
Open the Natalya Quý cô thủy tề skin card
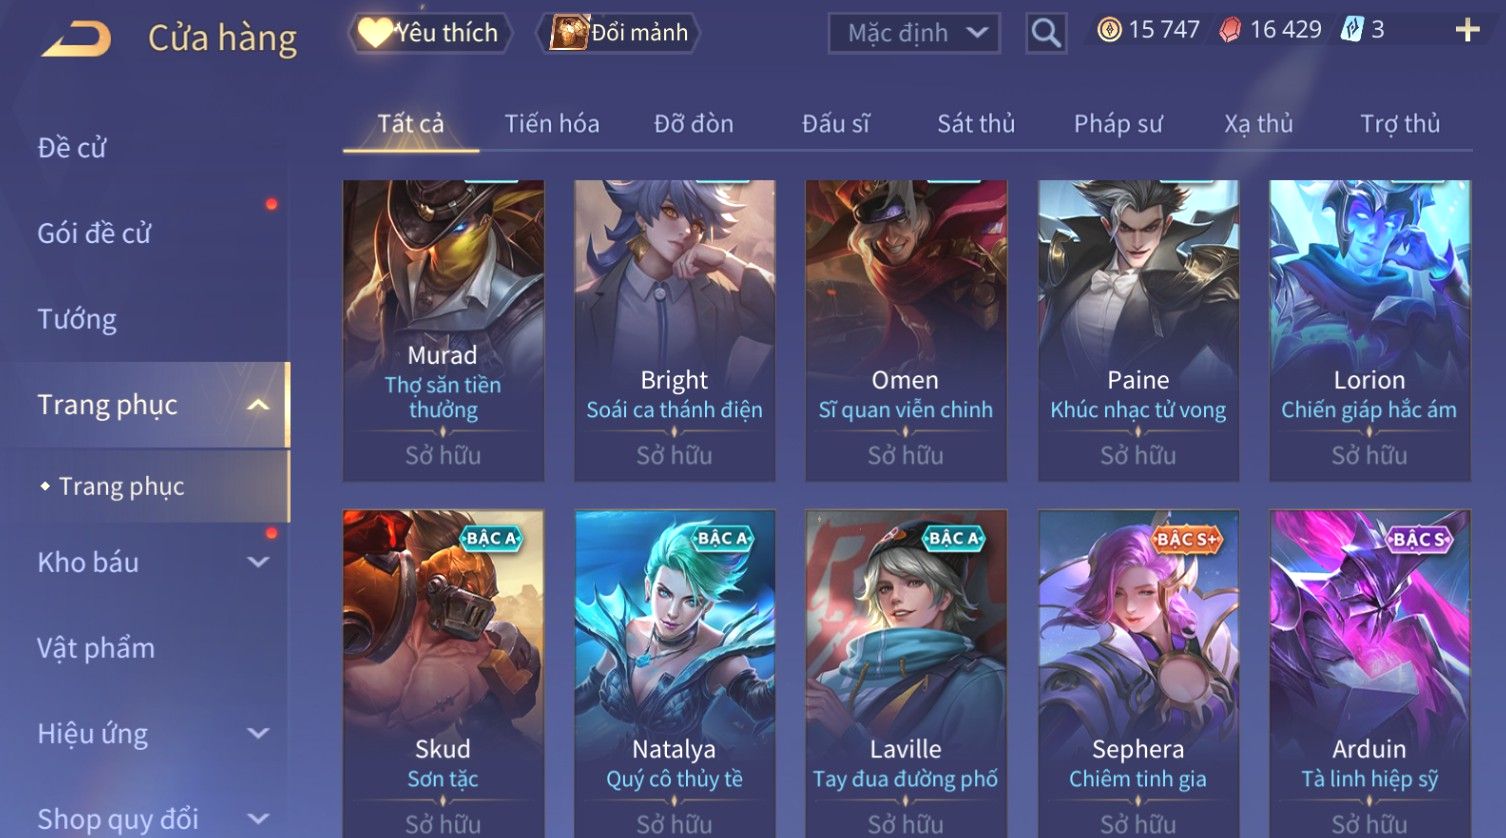674,674
